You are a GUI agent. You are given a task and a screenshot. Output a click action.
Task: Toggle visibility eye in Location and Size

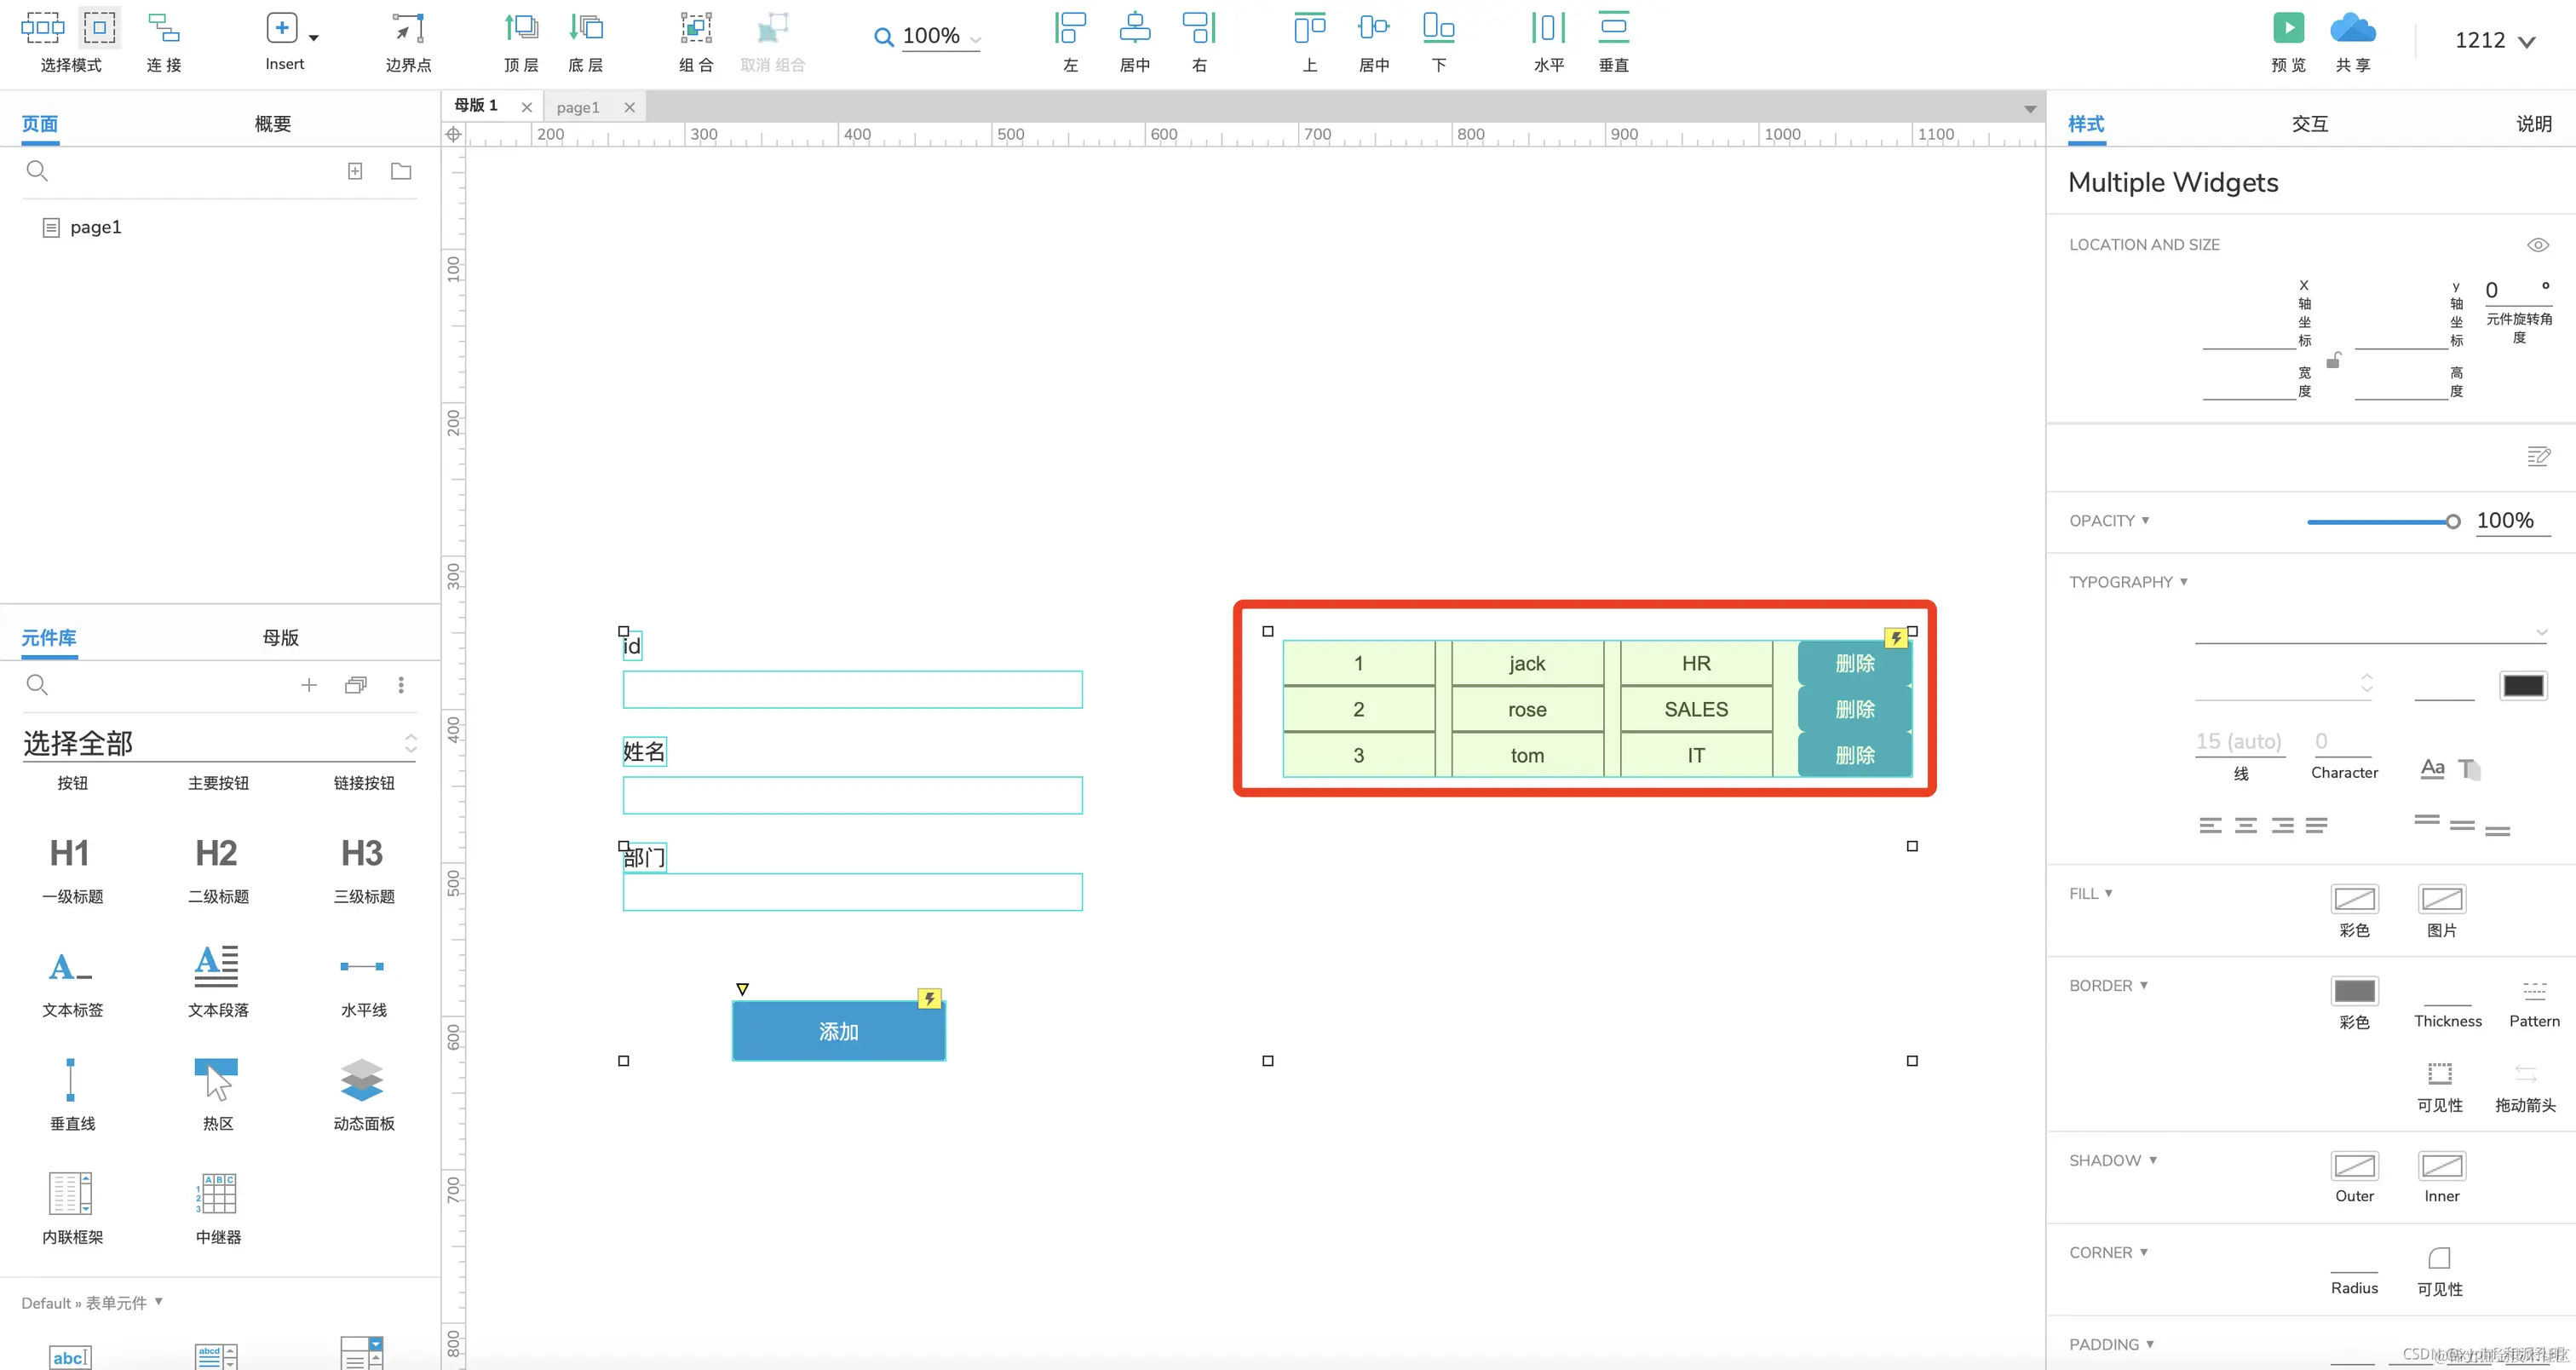pyautogui.click(x=2537, y=245)
